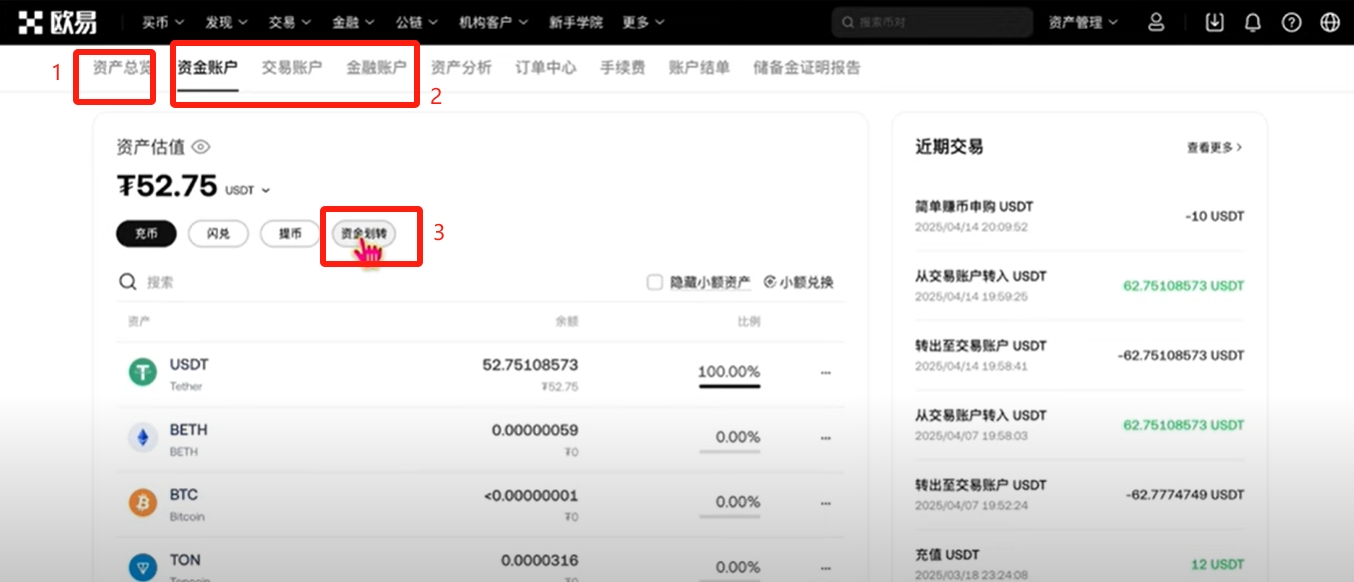Click the OKX logo in header
The width and height of the screenshot is (1354, 582).
tap(61, 22)
